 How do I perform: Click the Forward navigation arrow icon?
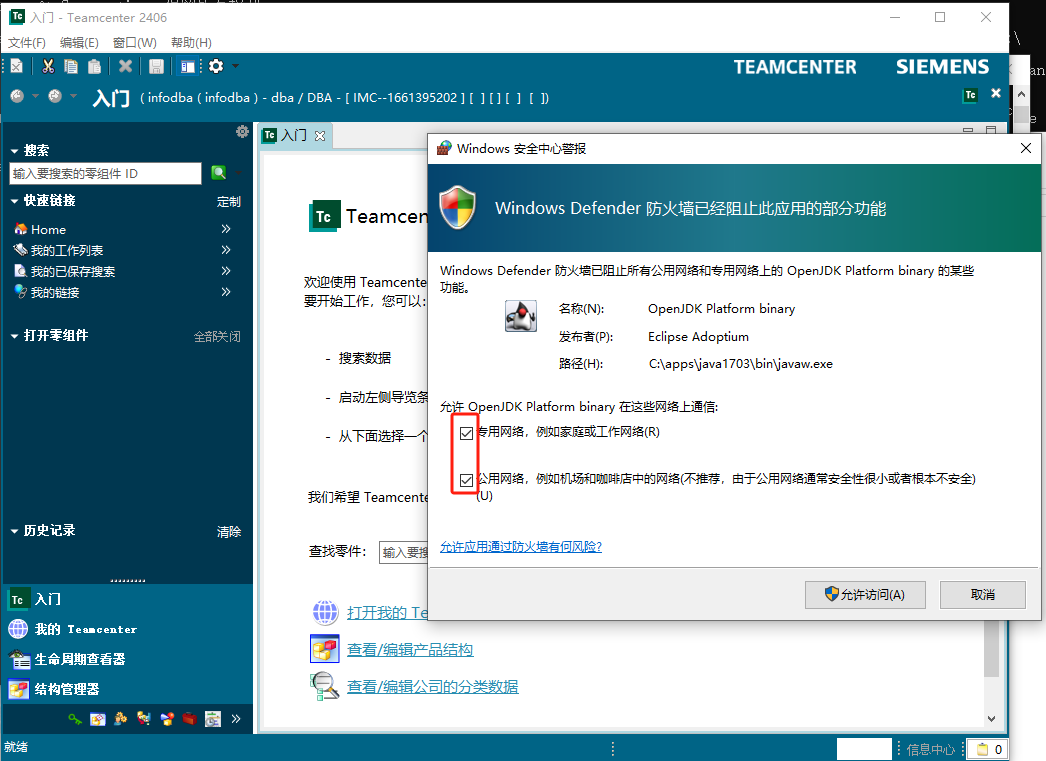[55, 97]
